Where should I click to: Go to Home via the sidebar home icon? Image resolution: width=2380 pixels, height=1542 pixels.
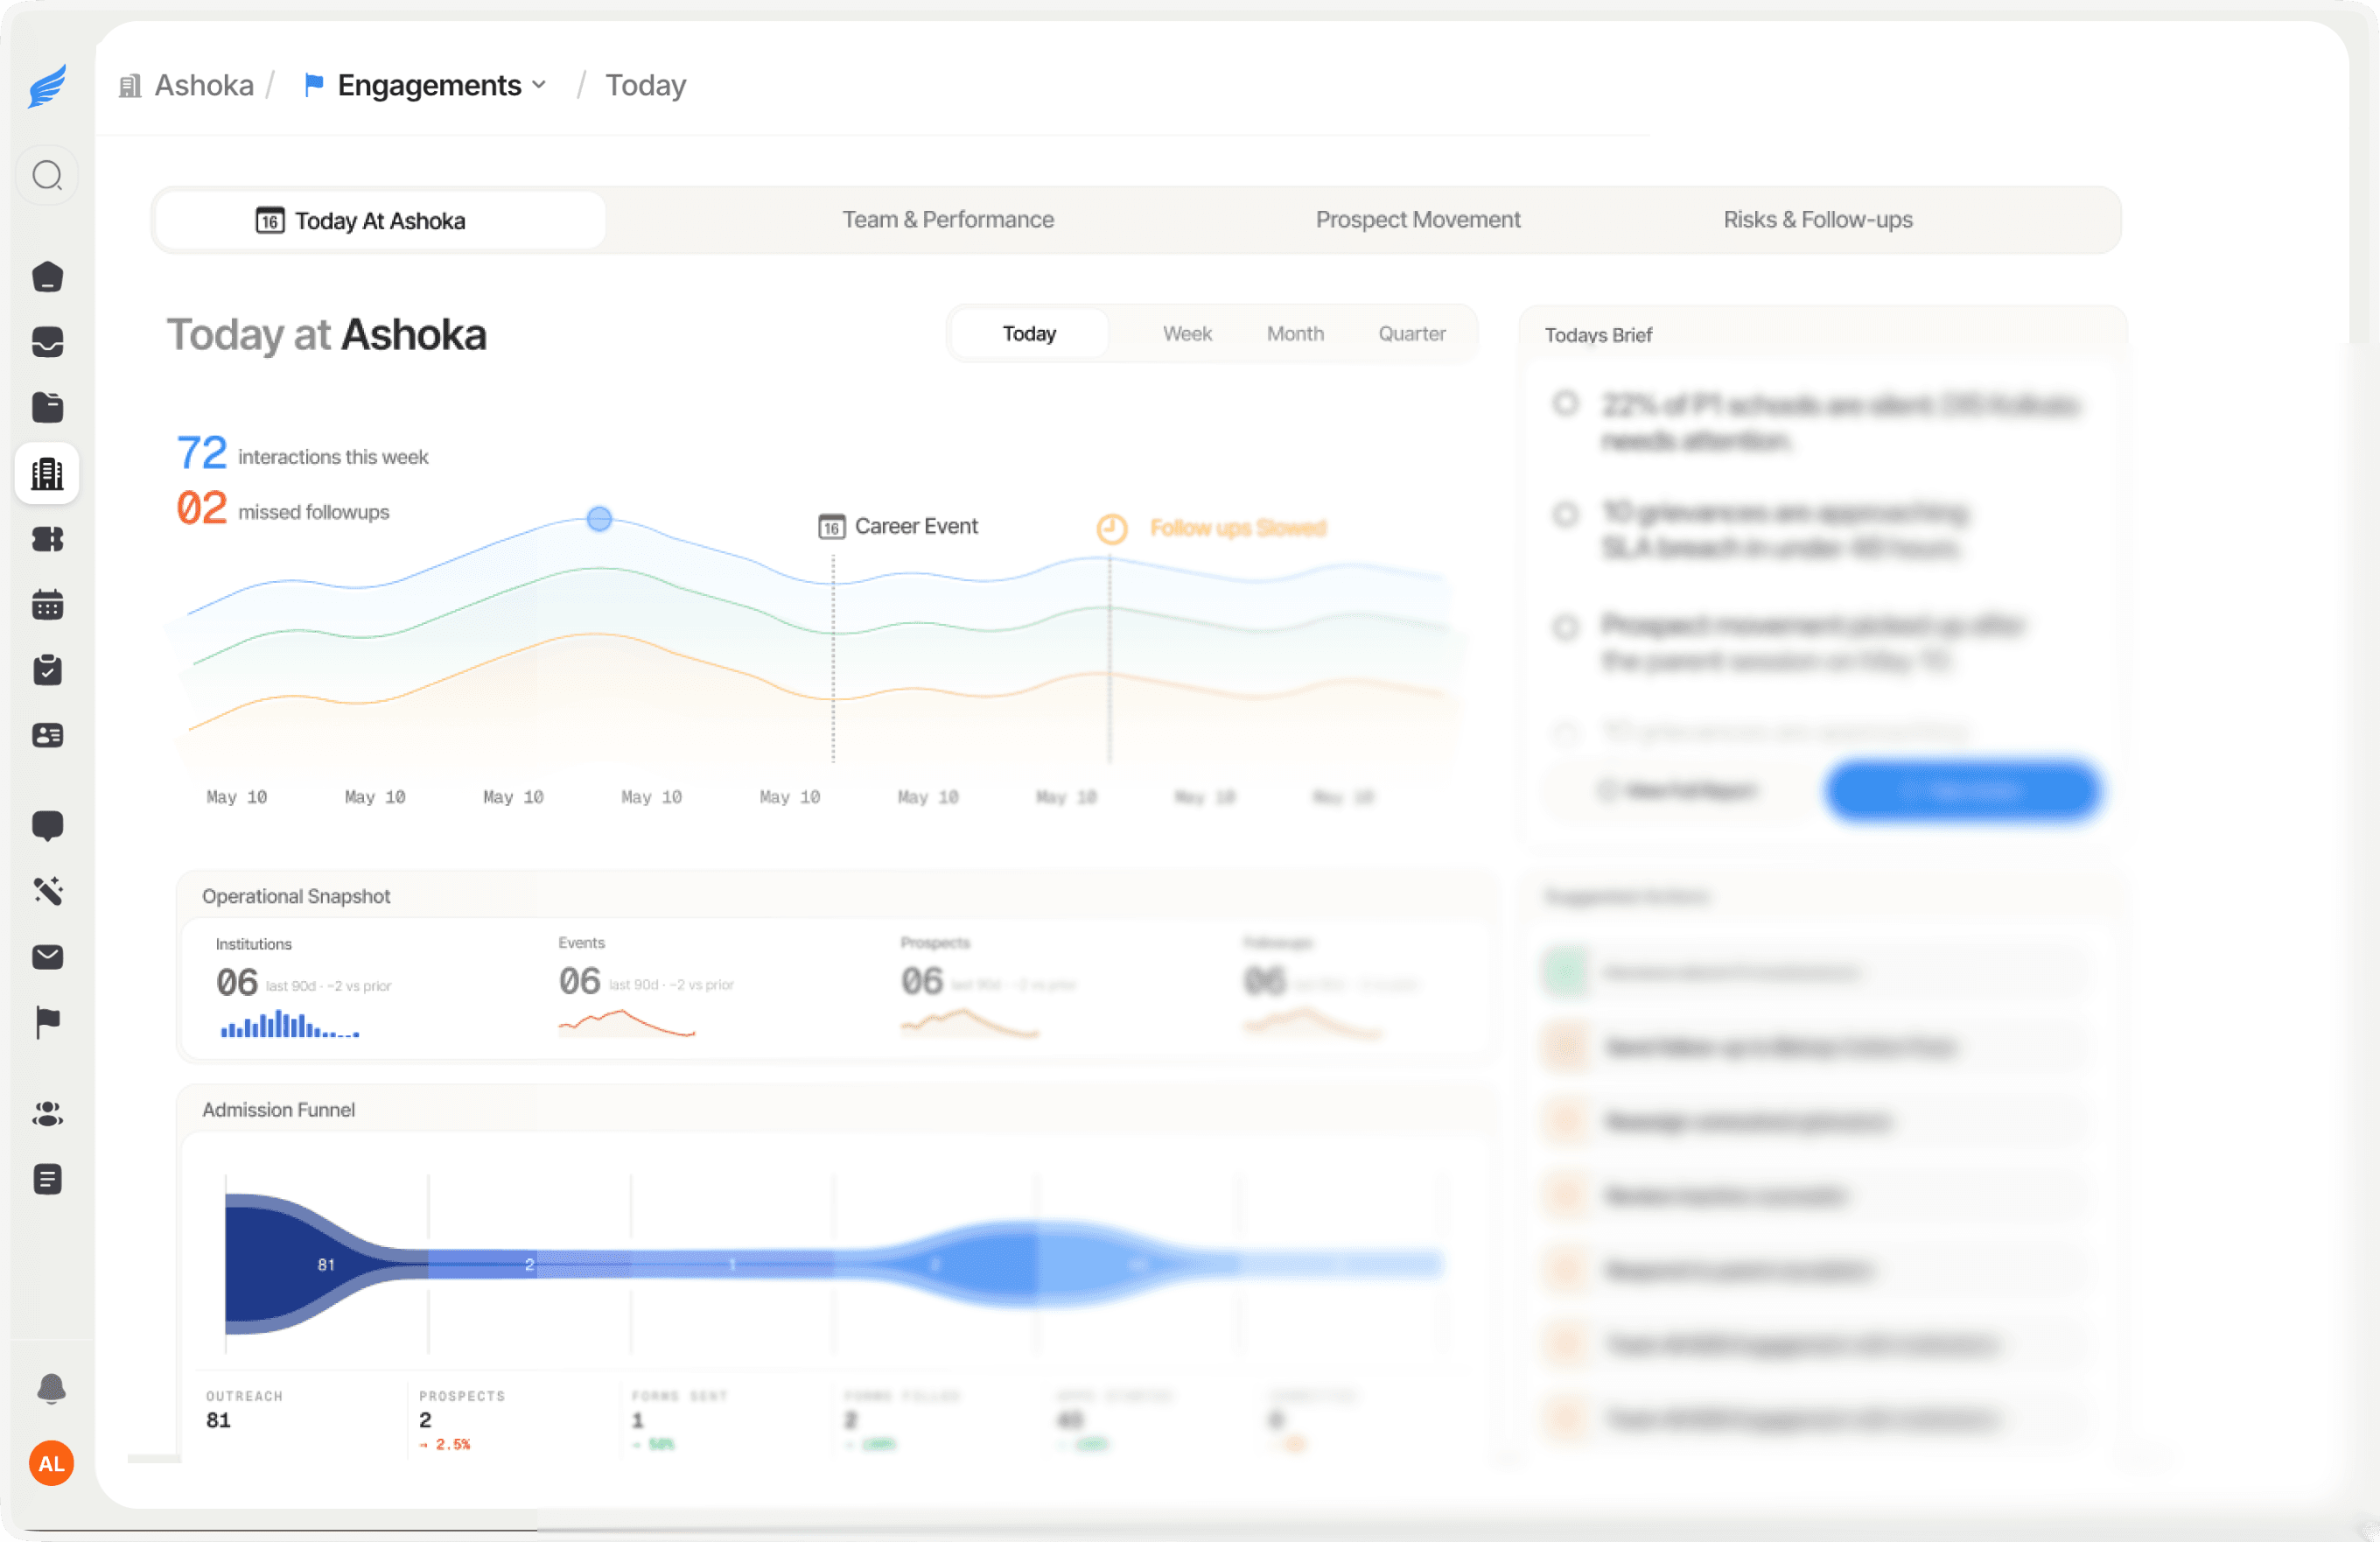point(47,277)
